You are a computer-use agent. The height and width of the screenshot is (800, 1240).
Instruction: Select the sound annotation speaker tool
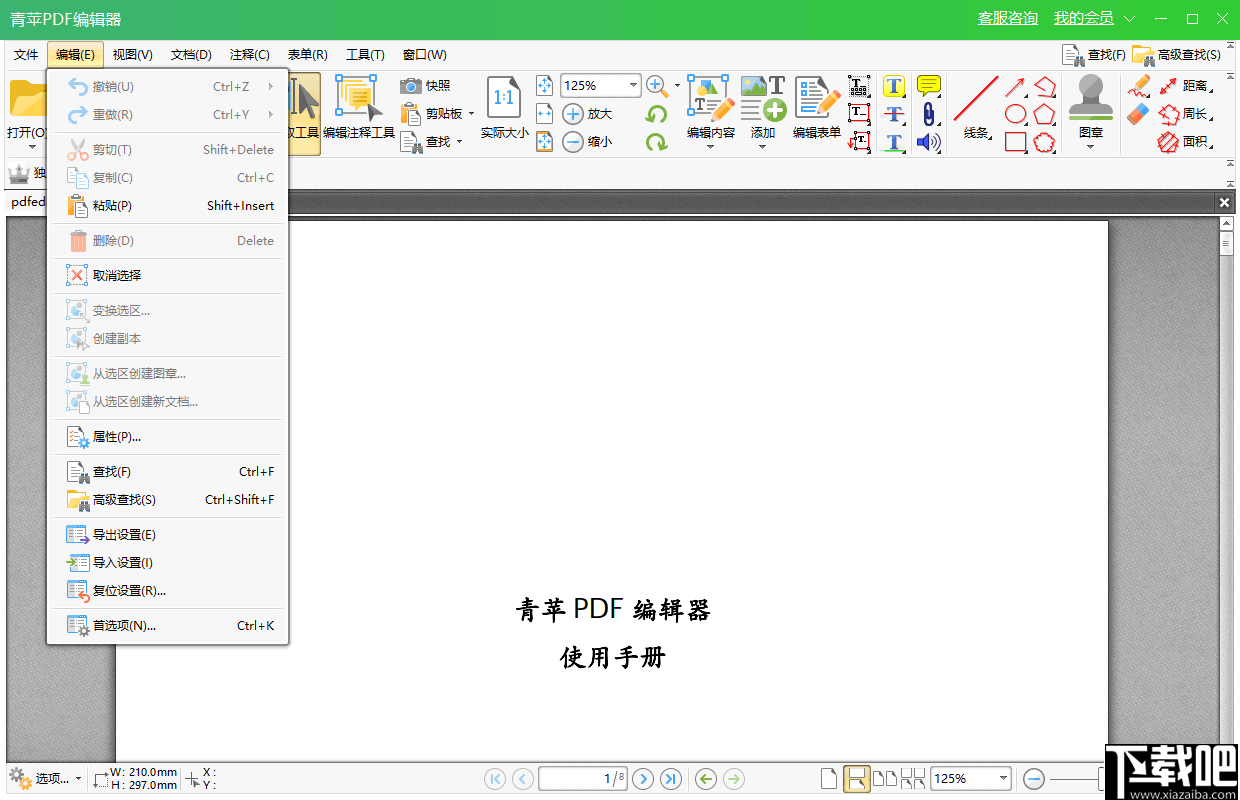click(928, 142)
